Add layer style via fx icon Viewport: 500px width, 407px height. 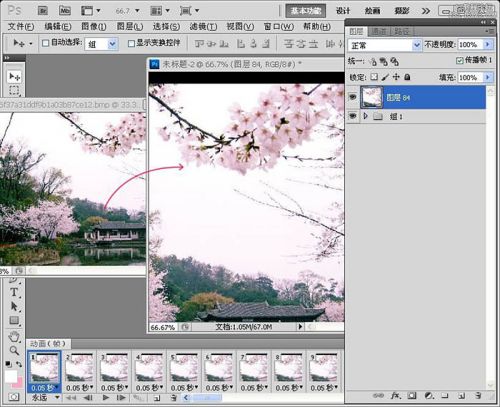point(395,396)
